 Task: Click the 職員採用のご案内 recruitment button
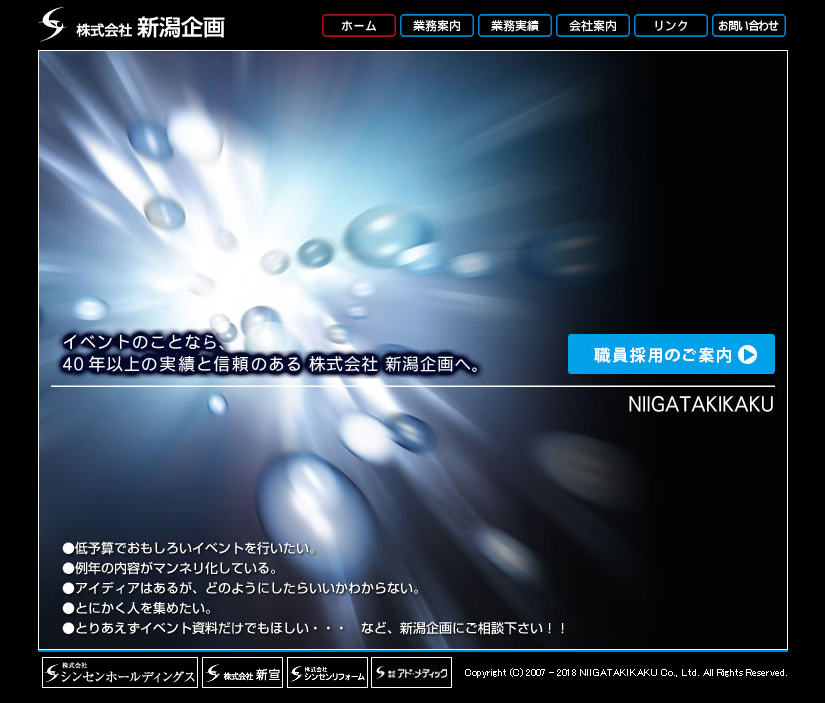[x=671, y=354]
